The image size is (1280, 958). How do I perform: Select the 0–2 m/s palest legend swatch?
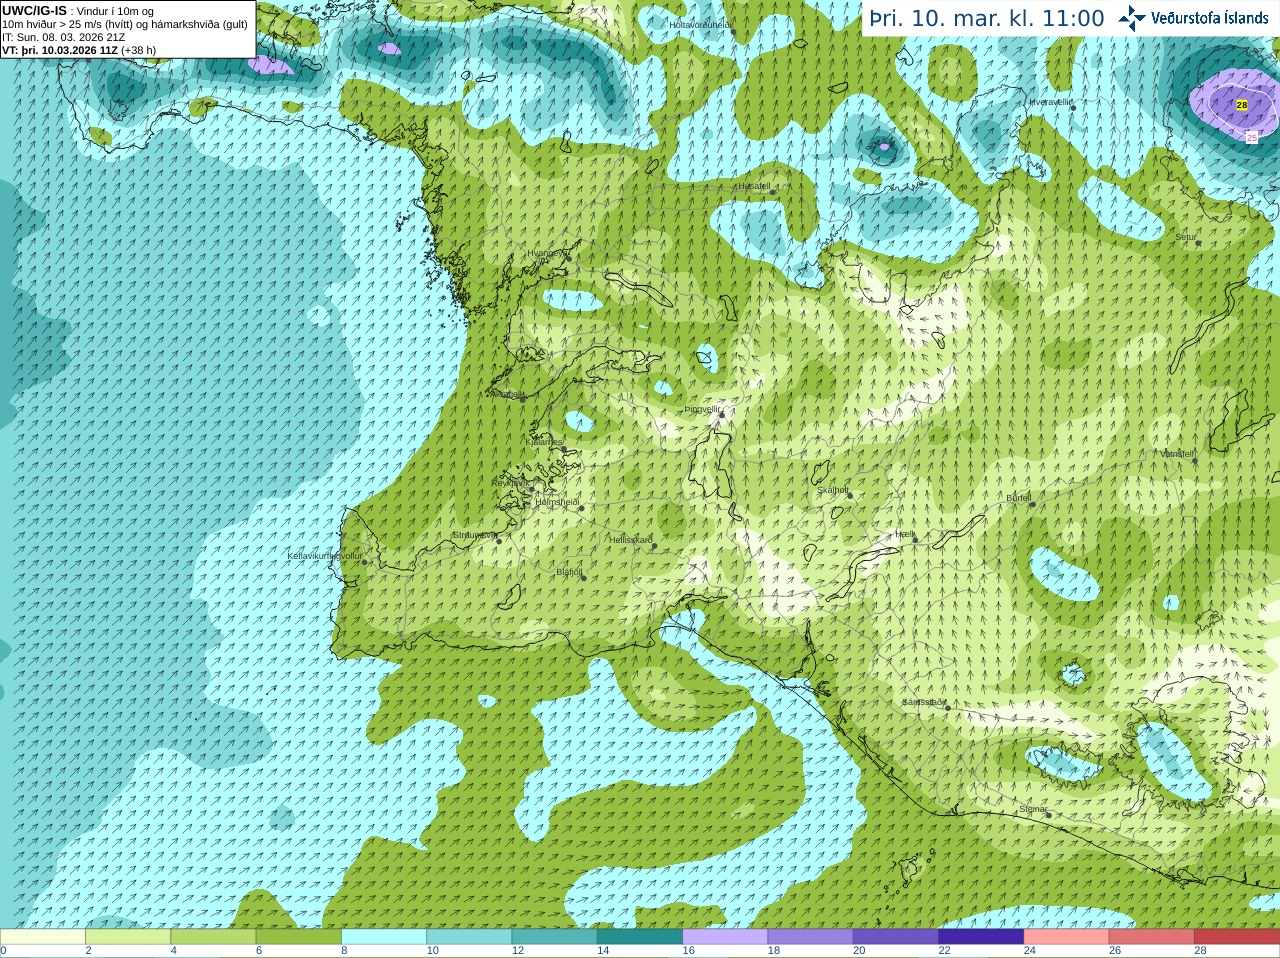pyautogui.click(x=43, y=937)
